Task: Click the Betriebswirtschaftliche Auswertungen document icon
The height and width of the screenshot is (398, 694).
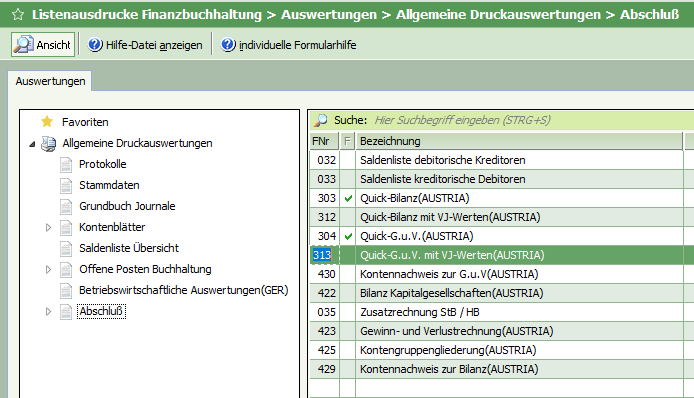Action: [x=66, y=290]
